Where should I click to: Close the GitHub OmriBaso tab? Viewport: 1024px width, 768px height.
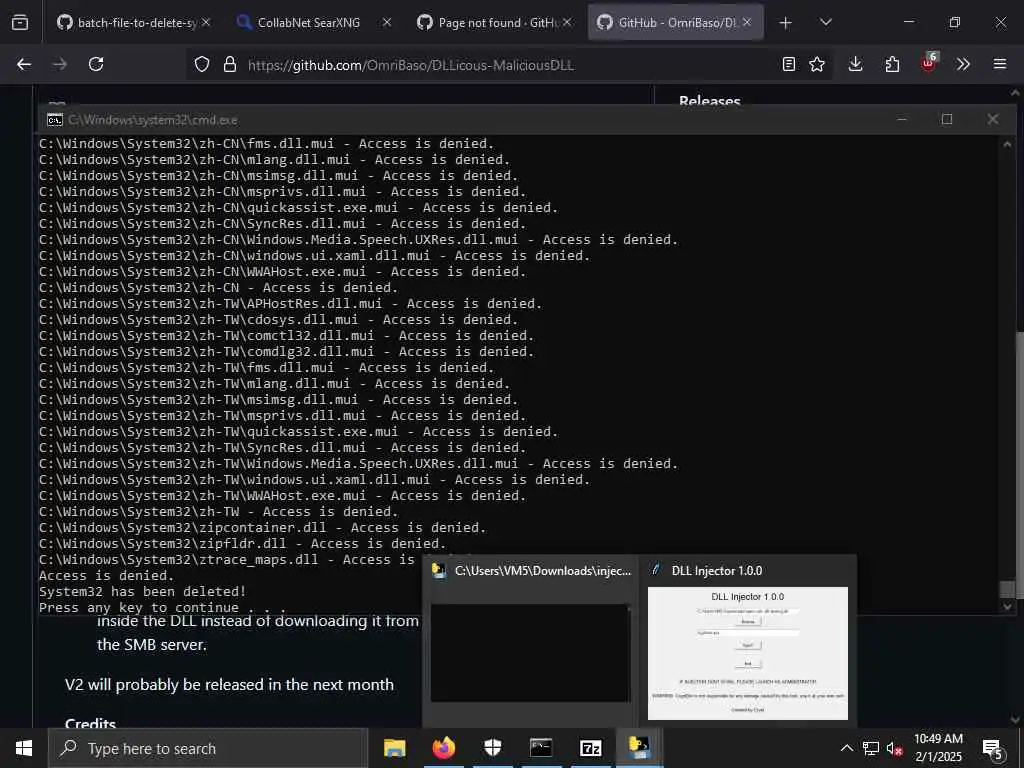click(747, 22)
